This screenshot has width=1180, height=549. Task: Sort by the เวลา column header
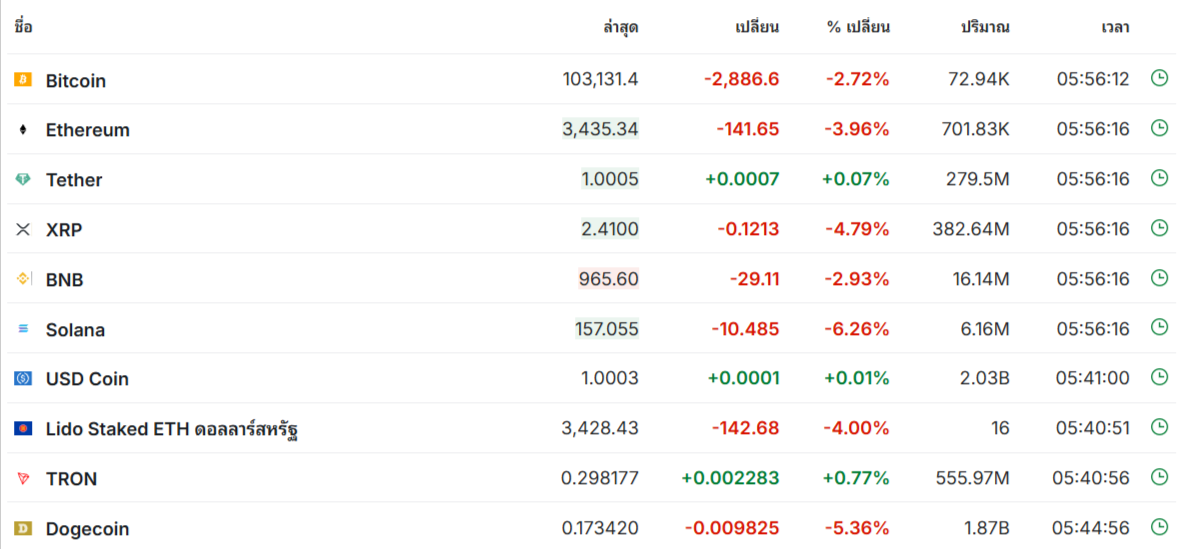pos(1115,27)
